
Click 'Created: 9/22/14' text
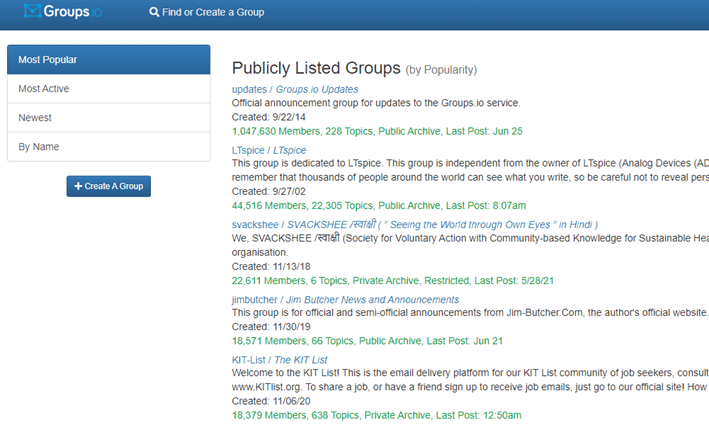click(269, 117)
